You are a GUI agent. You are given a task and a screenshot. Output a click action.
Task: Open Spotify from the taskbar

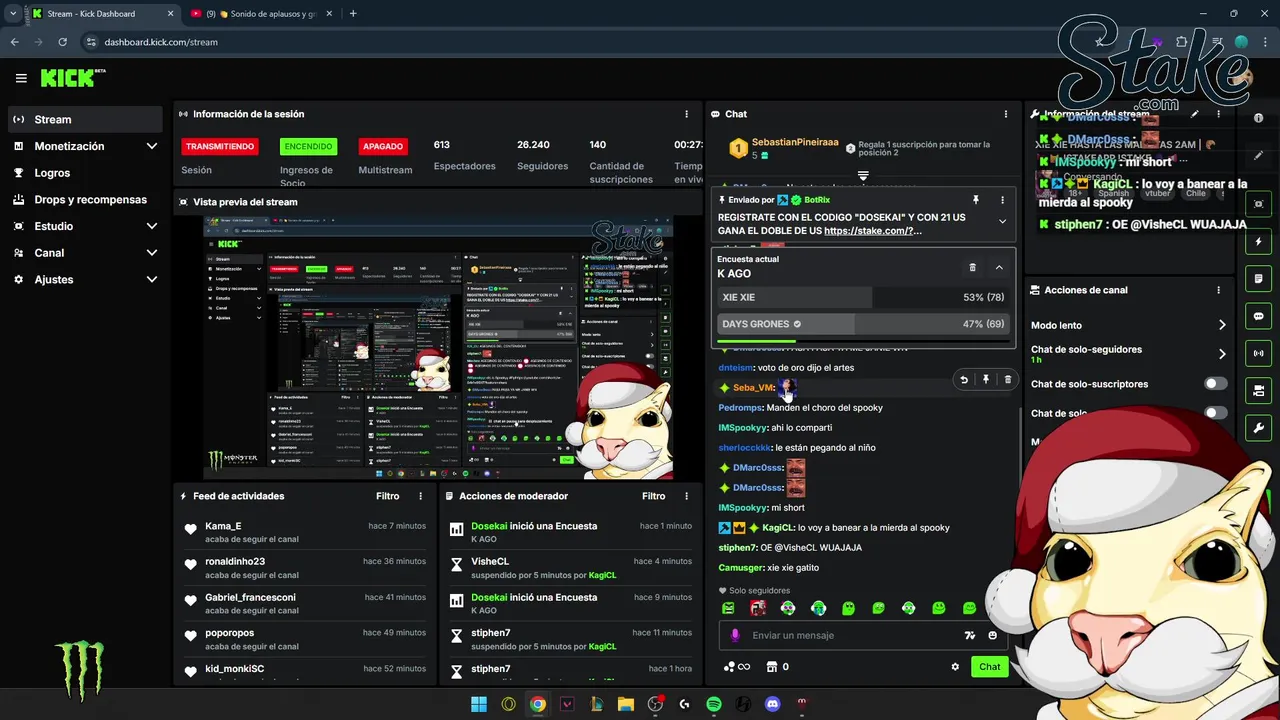pos(714,704)
